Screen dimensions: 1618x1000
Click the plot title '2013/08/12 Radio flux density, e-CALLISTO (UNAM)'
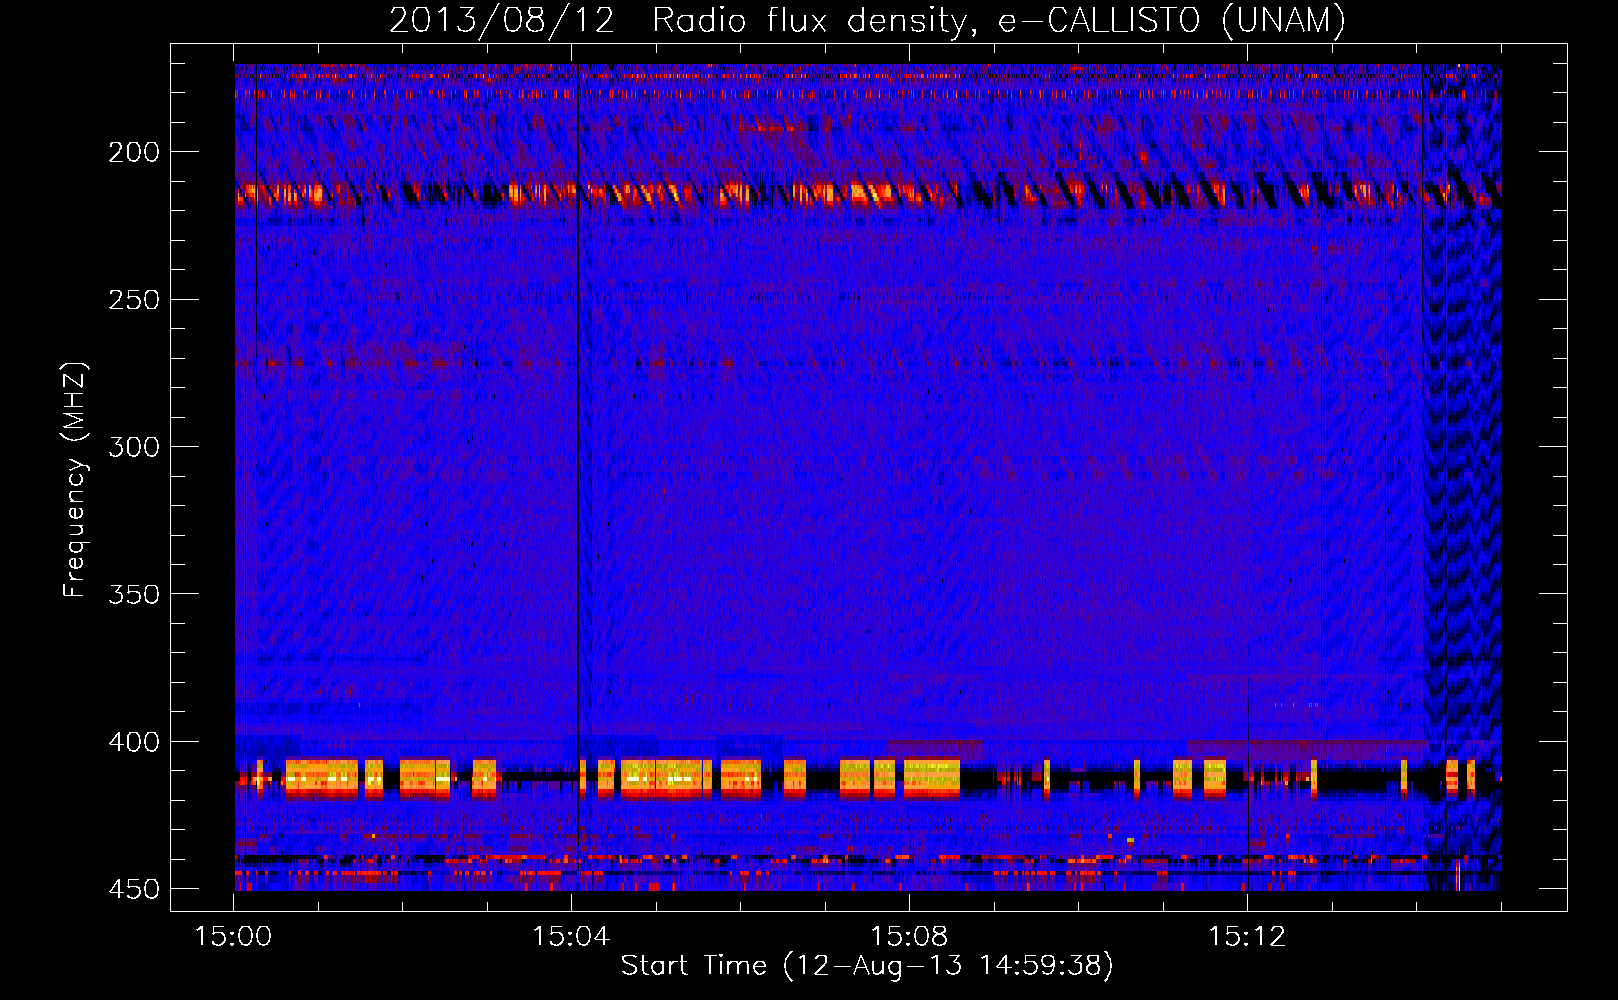[x=867, y=21]
